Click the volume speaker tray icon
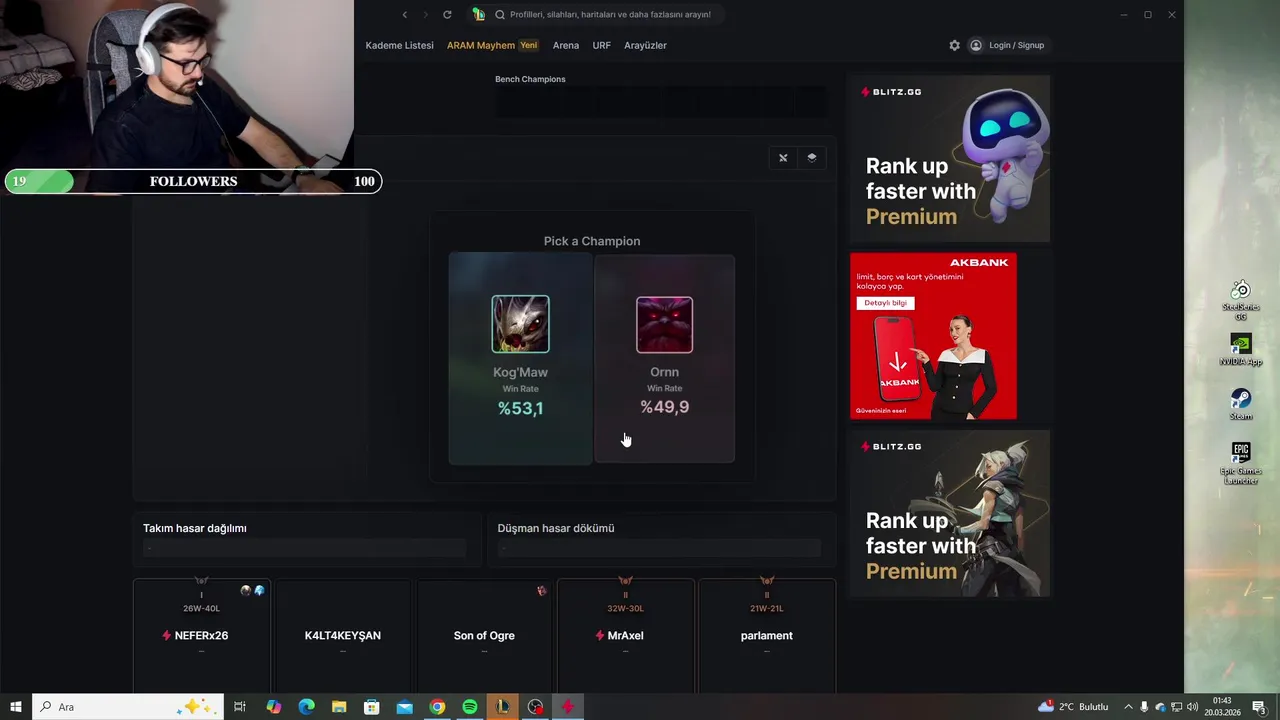The height and width of the screenshot is (720, 1280). point(1193,707)
